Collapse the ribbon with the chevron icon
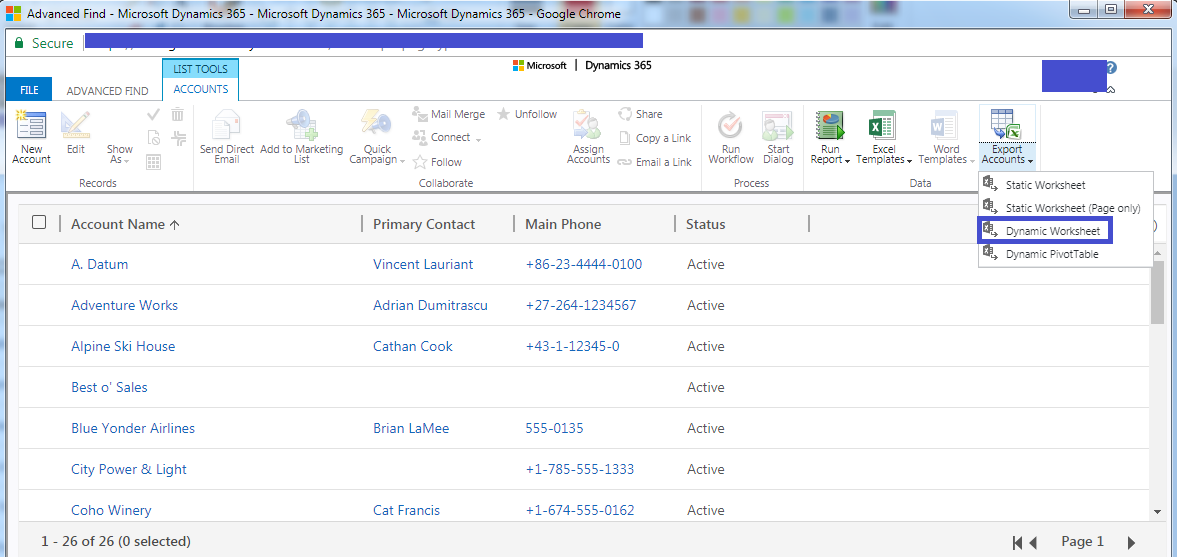The height and width of the screenshot is (557, 1177). (x=1111, y=89)
